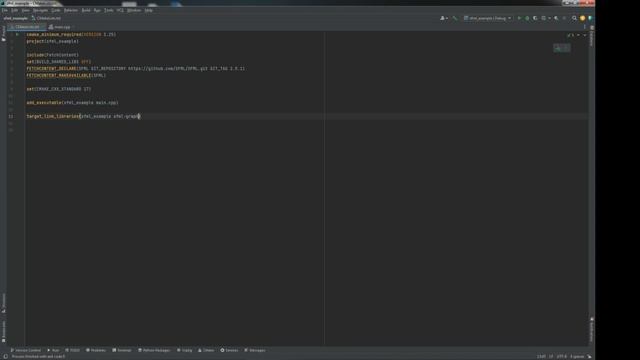Open the Window menu
The height and width of the screenshot is (360, 640).
(134, 10)
